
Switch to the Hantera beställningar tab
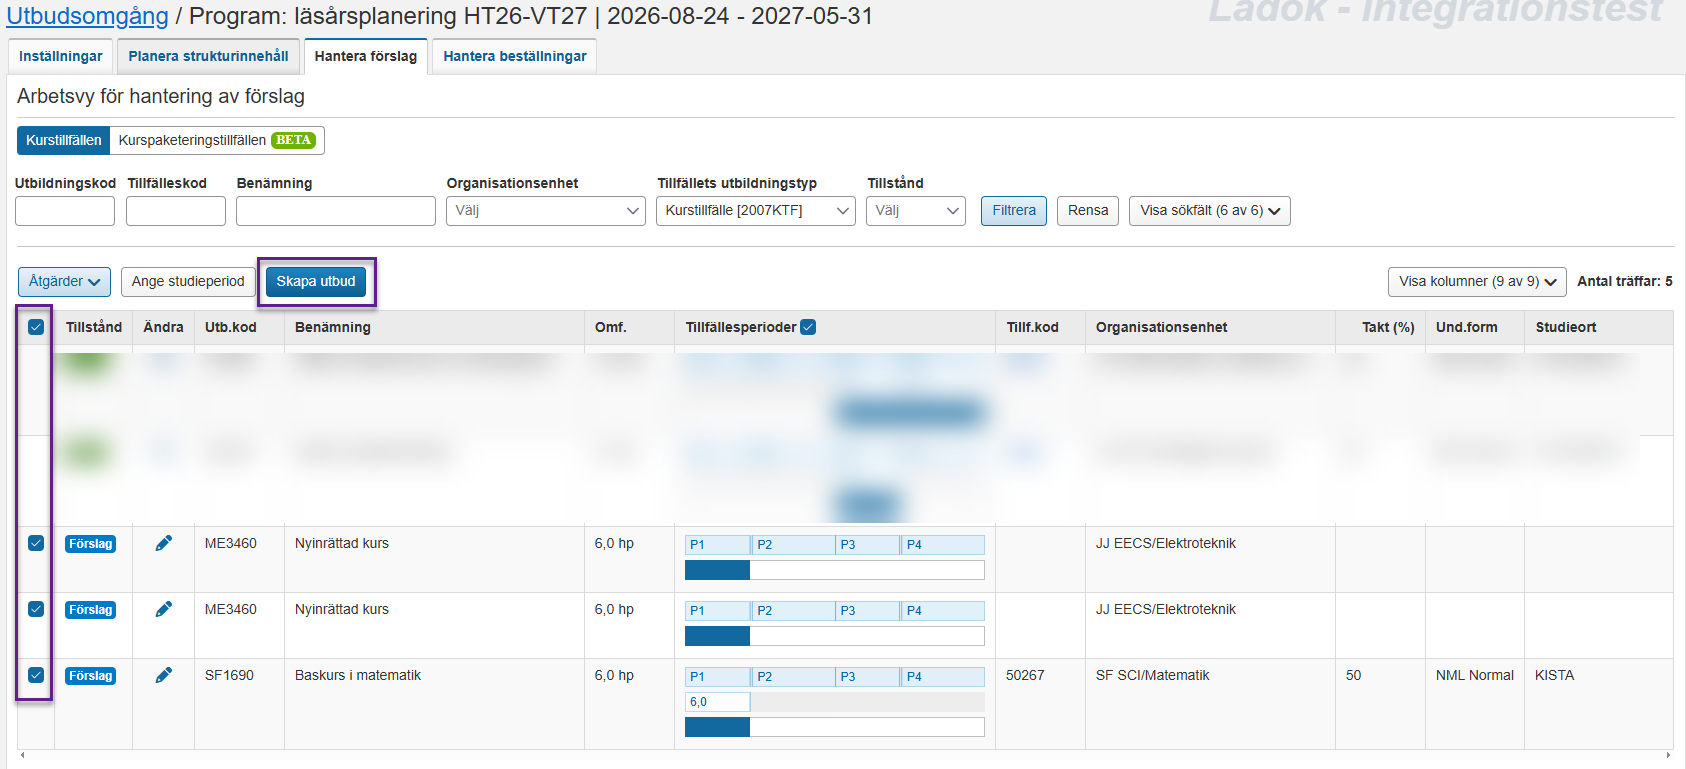(514, 56)
